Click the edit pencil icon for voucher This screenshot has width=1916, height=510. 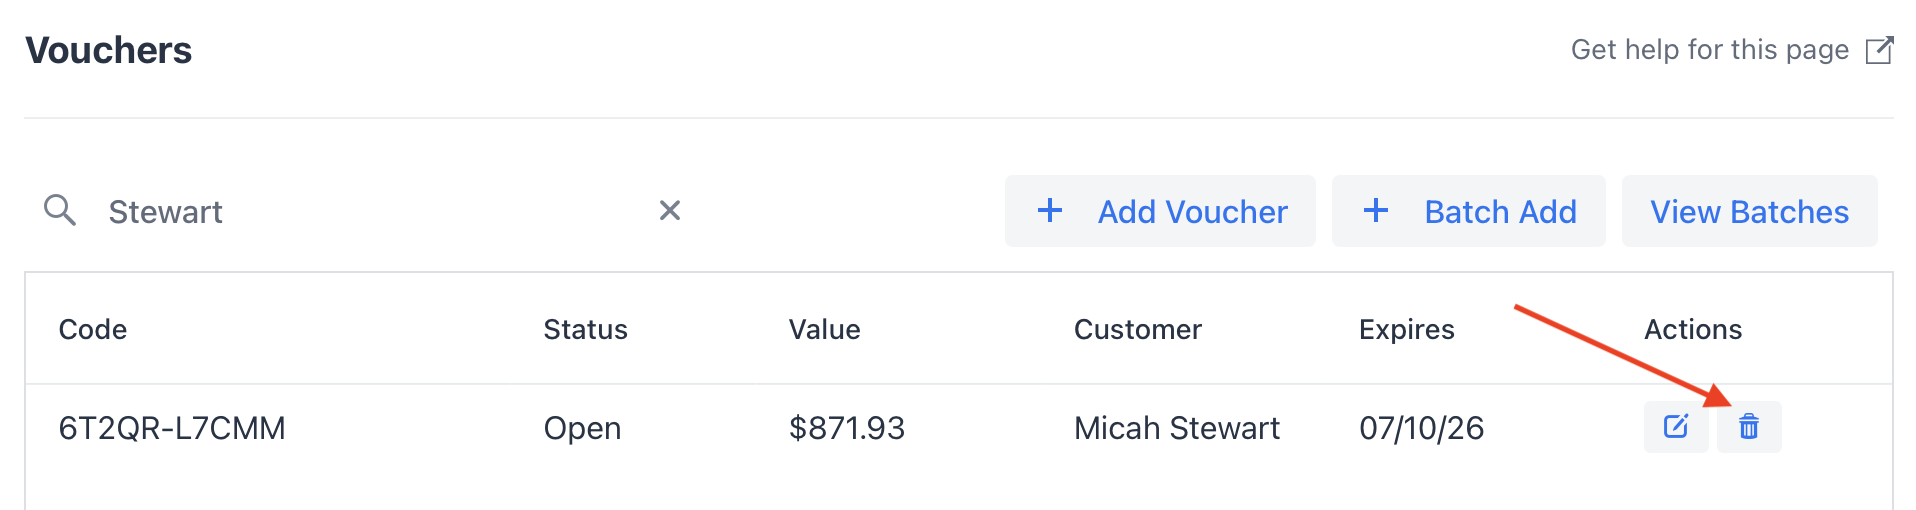1676,427
